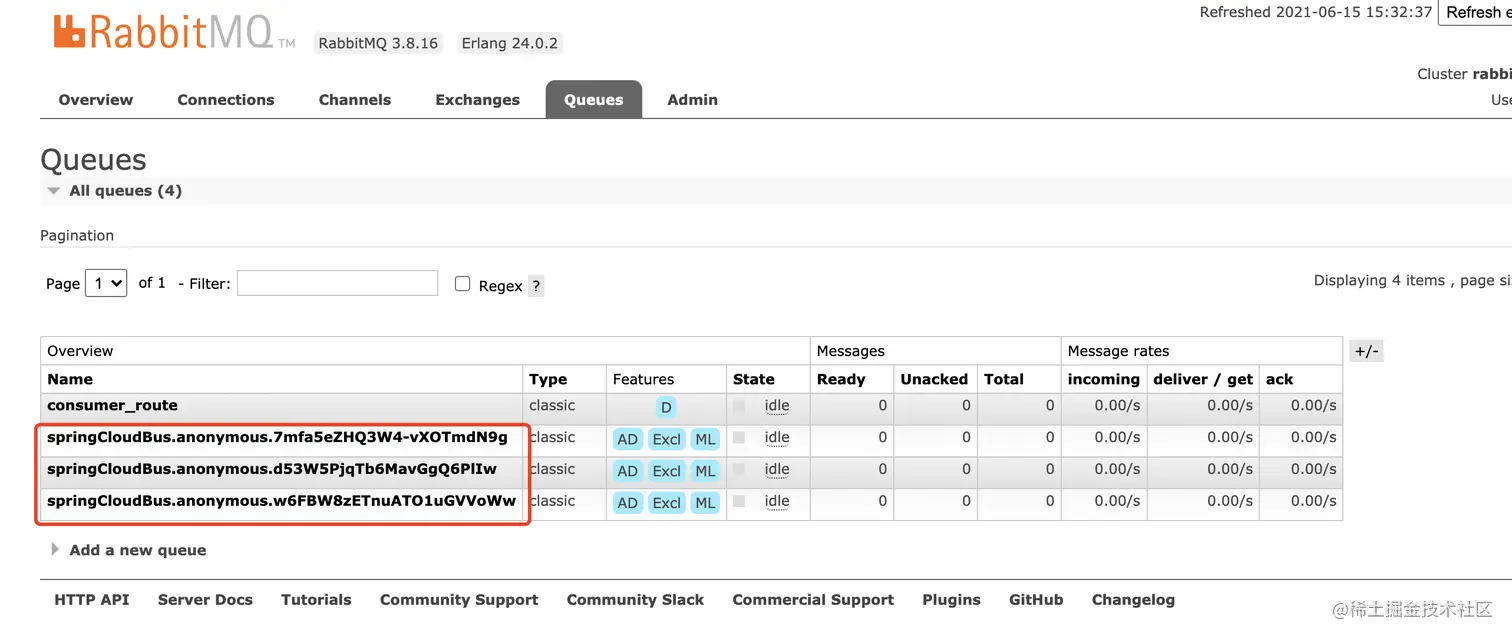Open the Plugins link
The height and width of the screenshot is (639, 1512).
pyautogui.click(x=951, y=600)
